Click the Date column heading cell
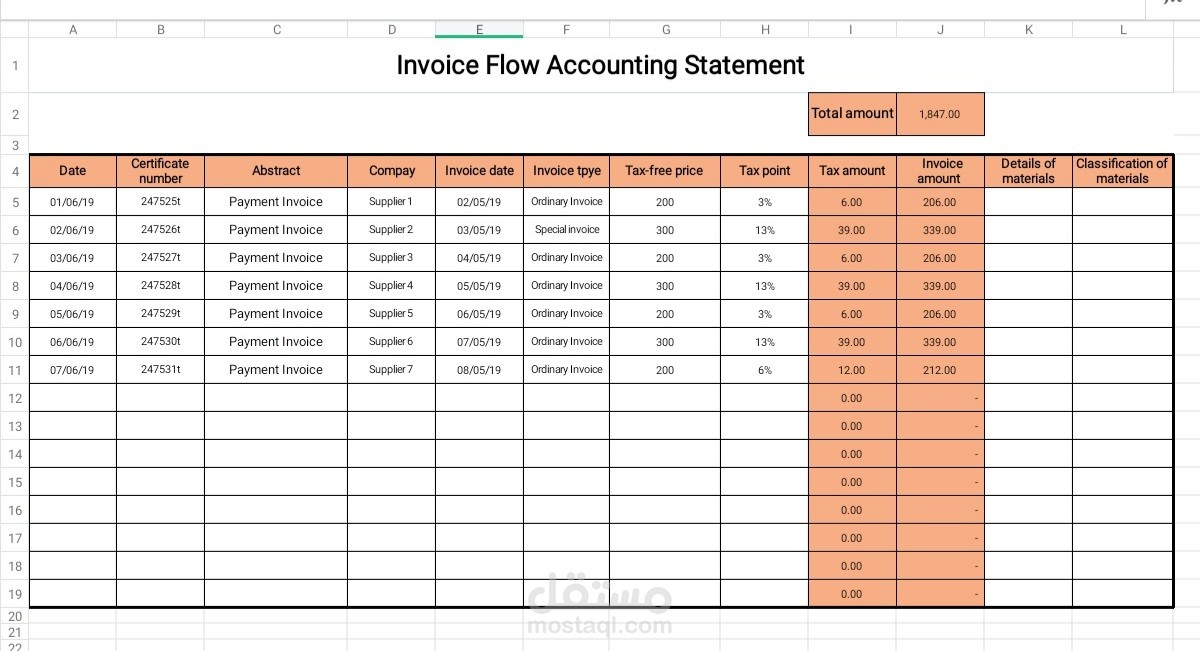The width and height of the screenshot is (1200, 651). click(x=73, y=171)
